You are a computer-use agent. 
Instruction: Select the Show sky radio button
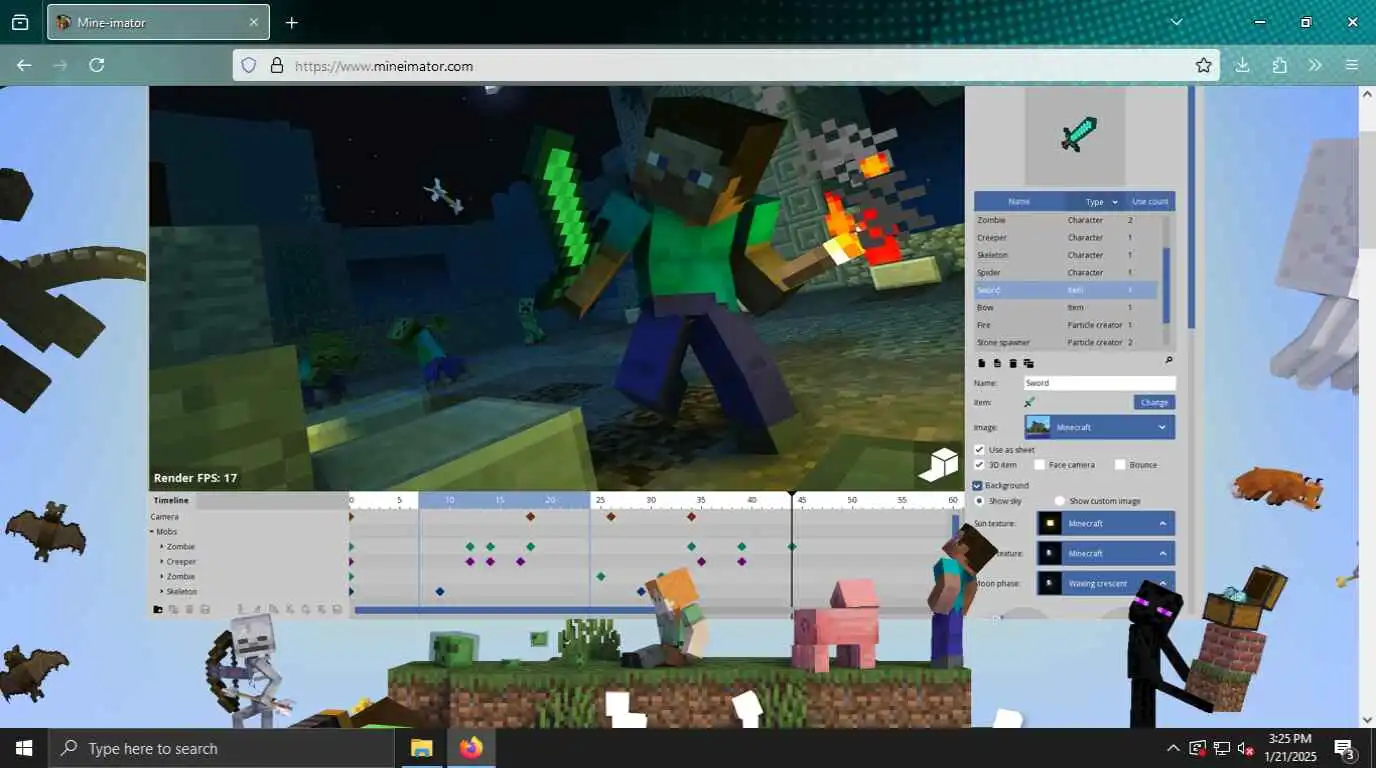click(979, 501)
